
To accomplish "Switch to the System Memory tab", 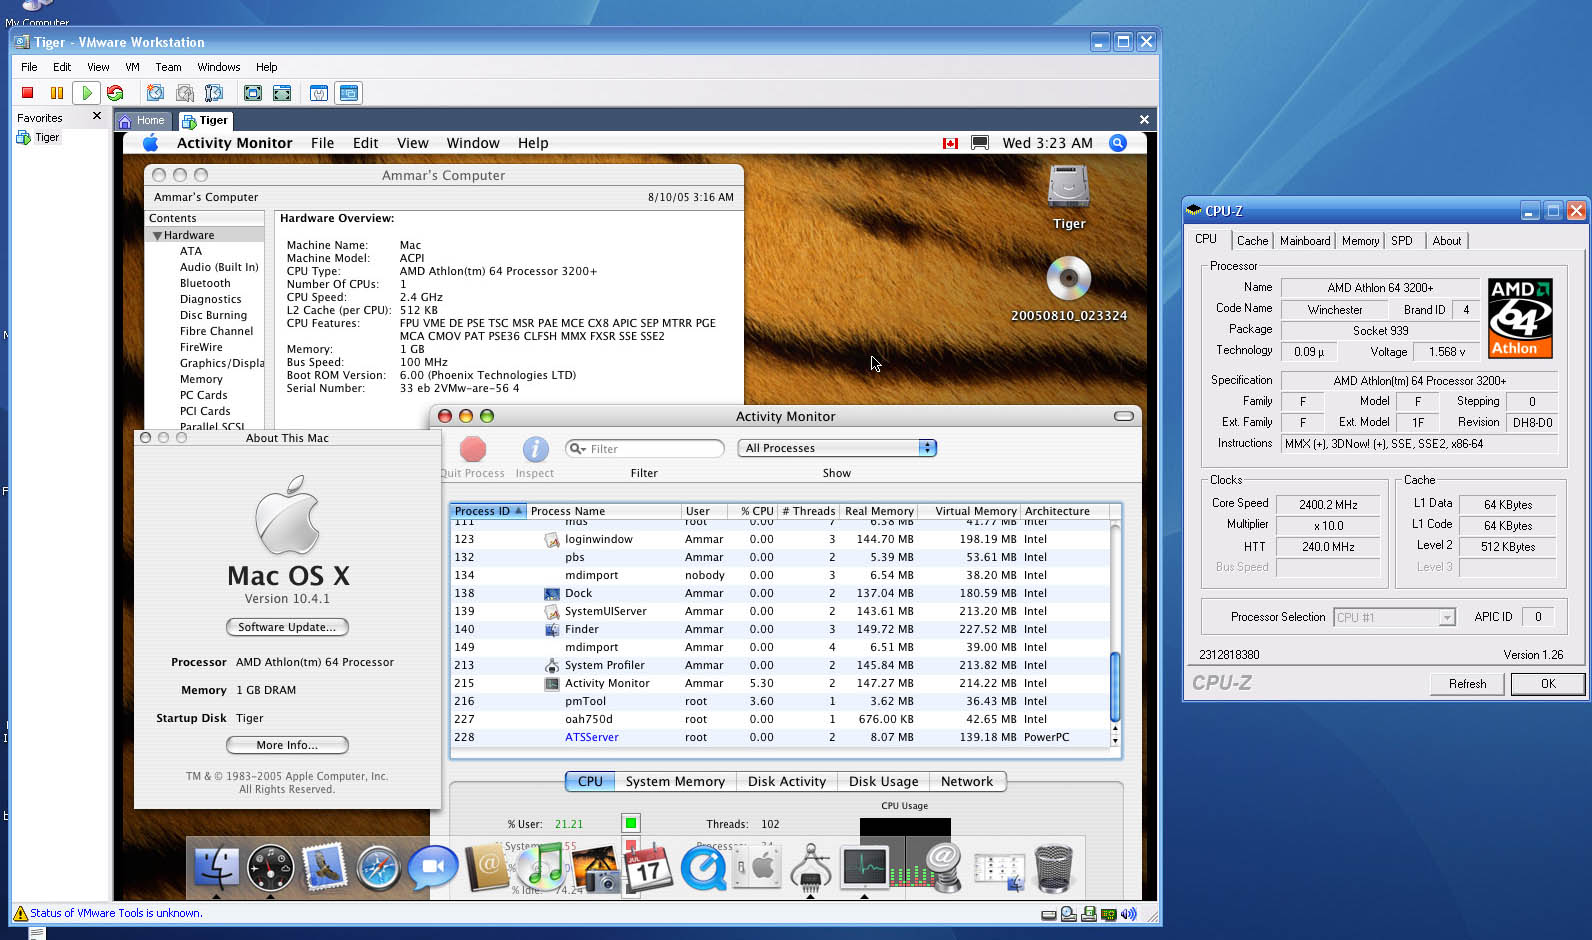I will point(675,782).
